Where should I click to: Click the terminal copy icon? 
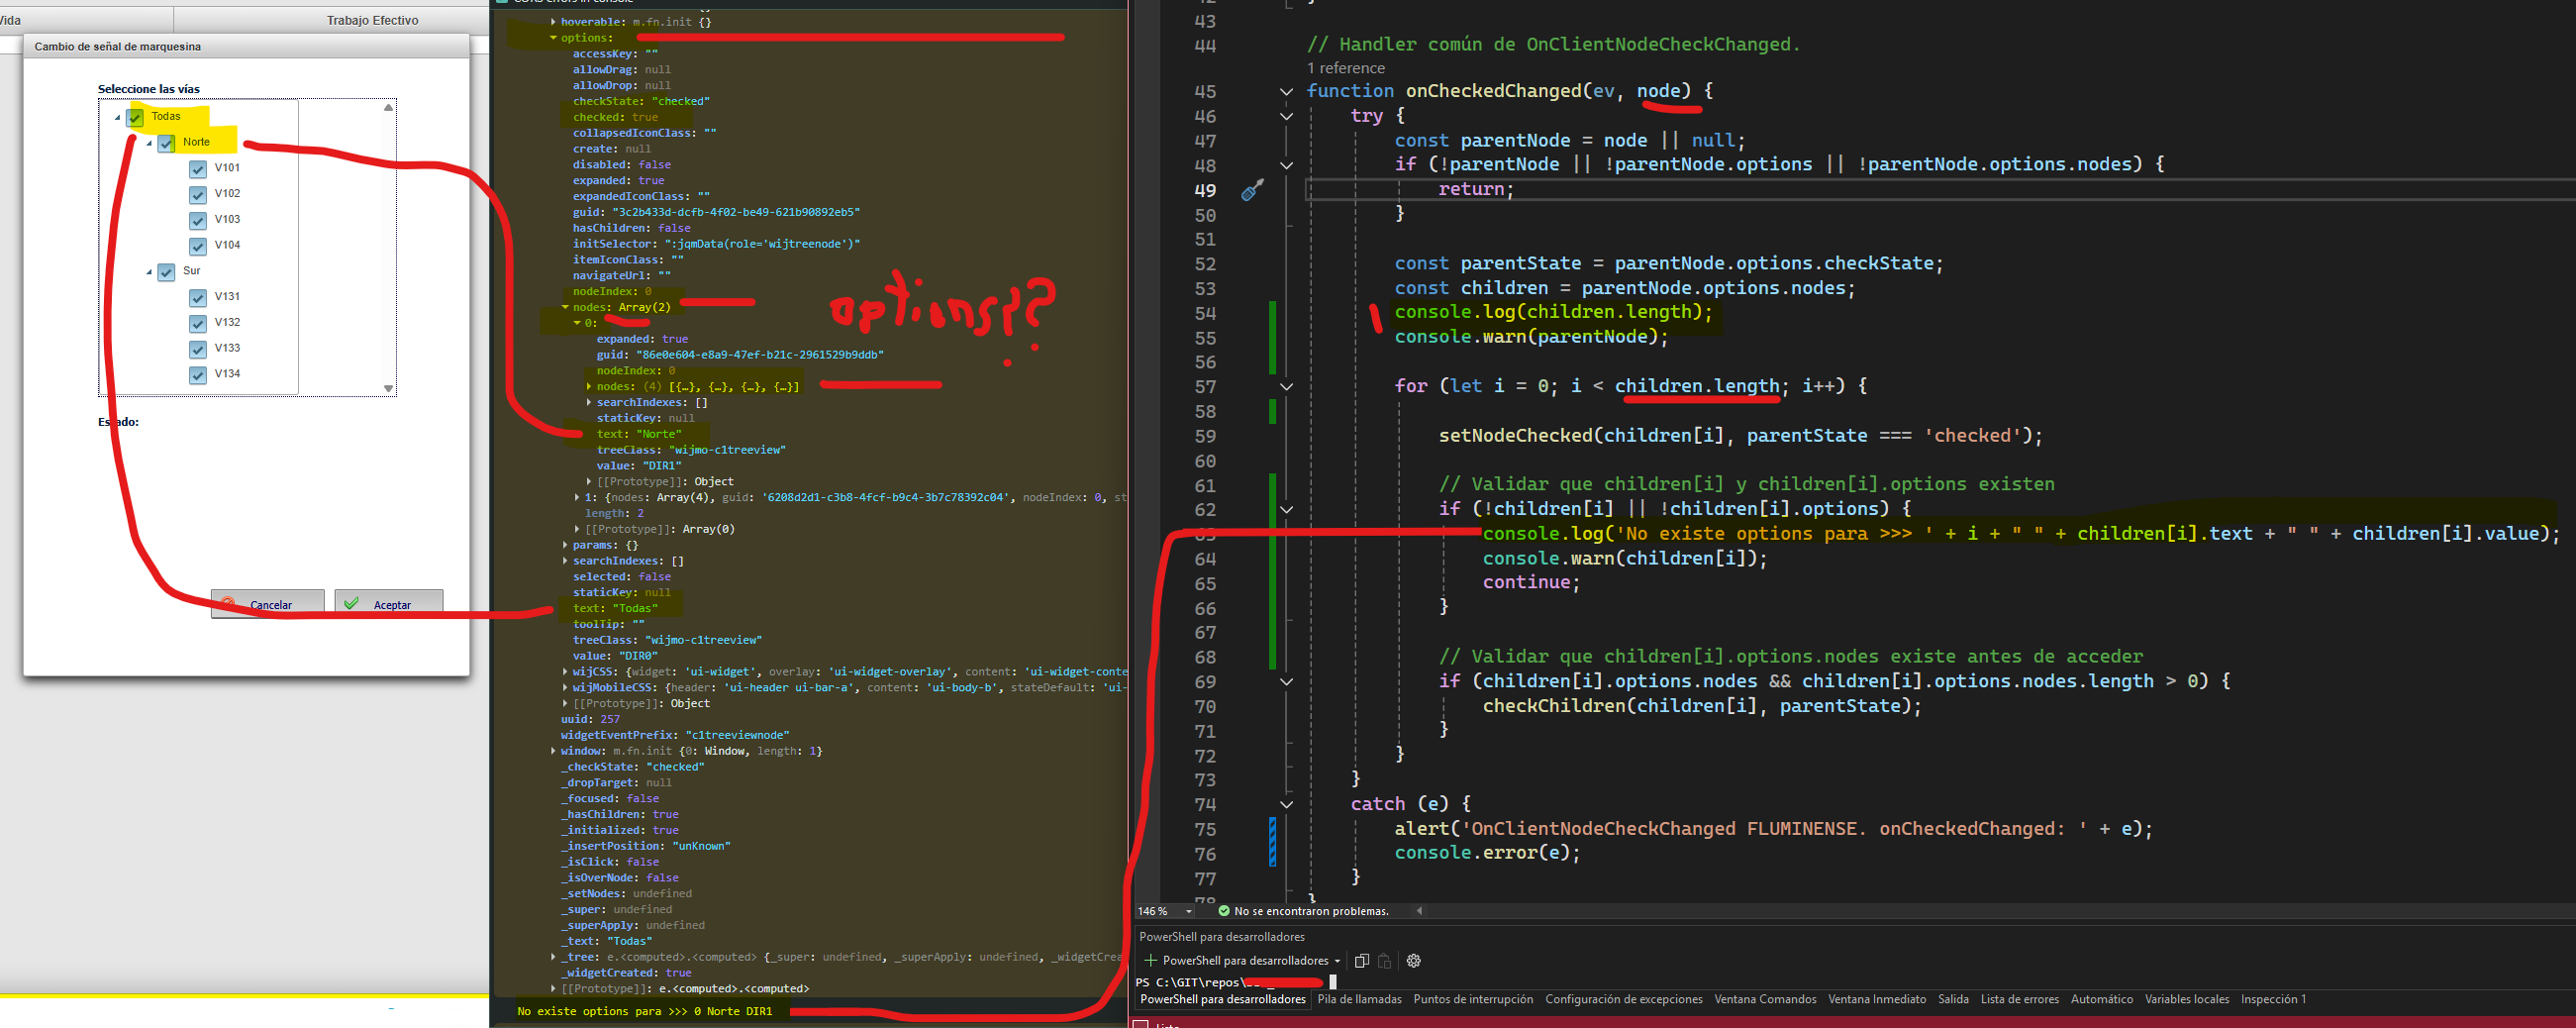pyautogui.click(x=1361, y=961)
